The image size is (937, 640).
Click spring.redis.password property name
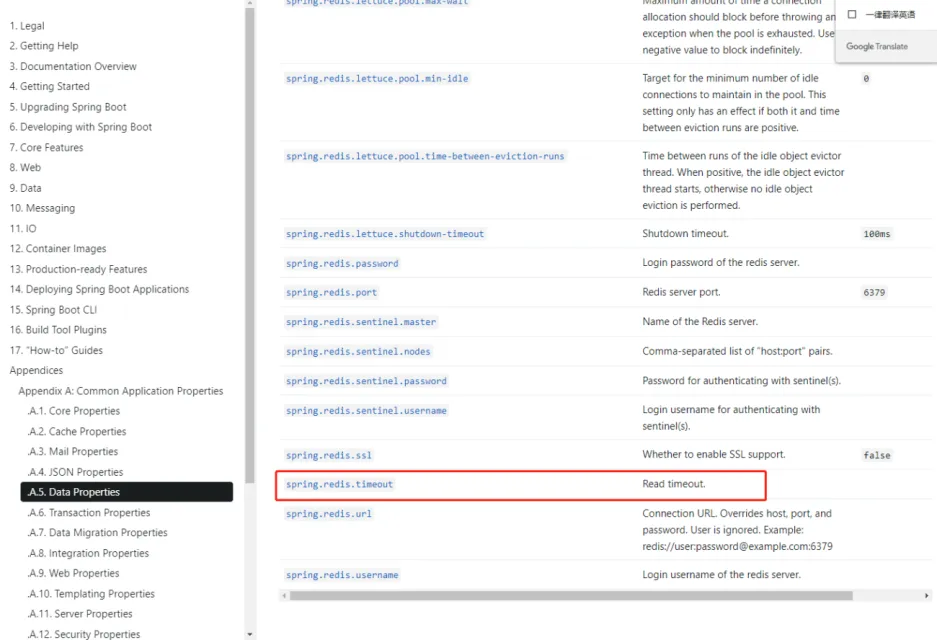point(342,264)
